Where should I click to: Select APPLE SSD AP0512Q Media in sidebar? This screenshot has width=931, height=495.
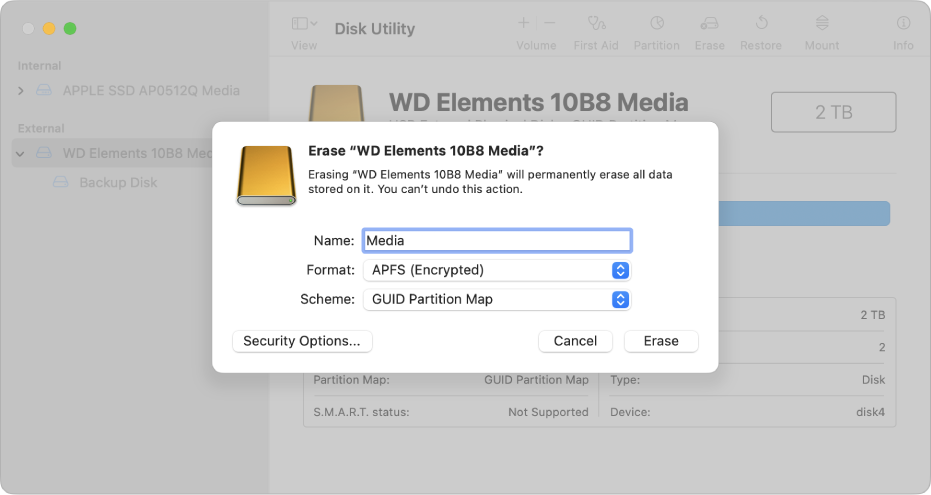pyautogui.click(x=151, y=91)
